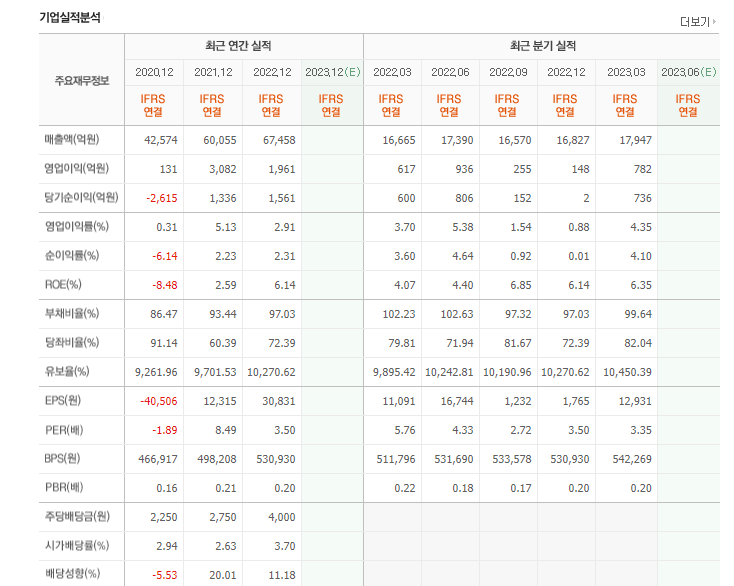Select the 2022.03 quarterly column header
Image resolution: width=734 pixels, height=586 pixels.
[392, 72]
